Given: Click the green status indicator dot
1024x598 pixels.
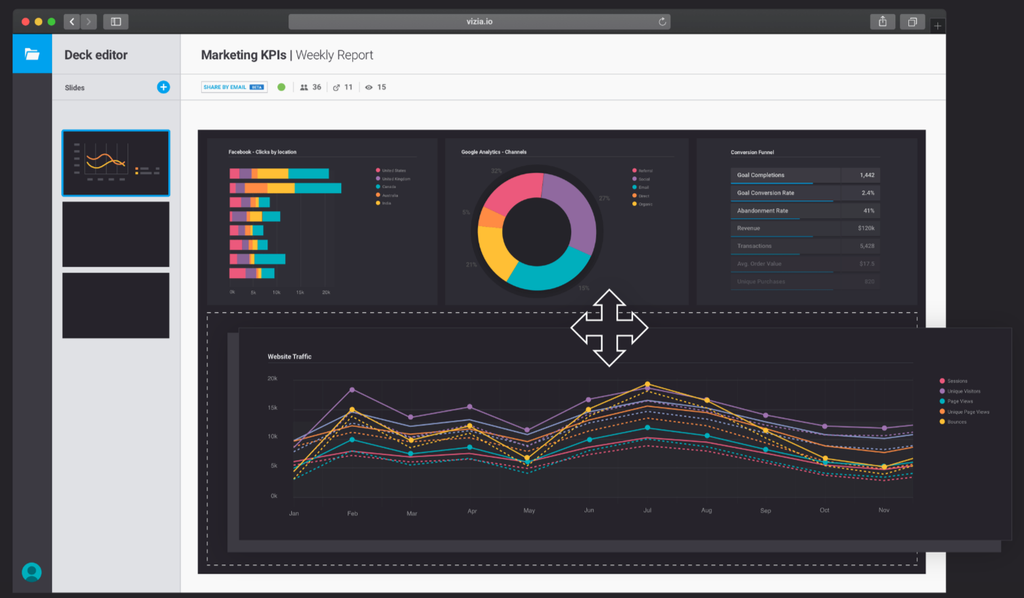Looking at the screenshot, I should coord(281,87).
